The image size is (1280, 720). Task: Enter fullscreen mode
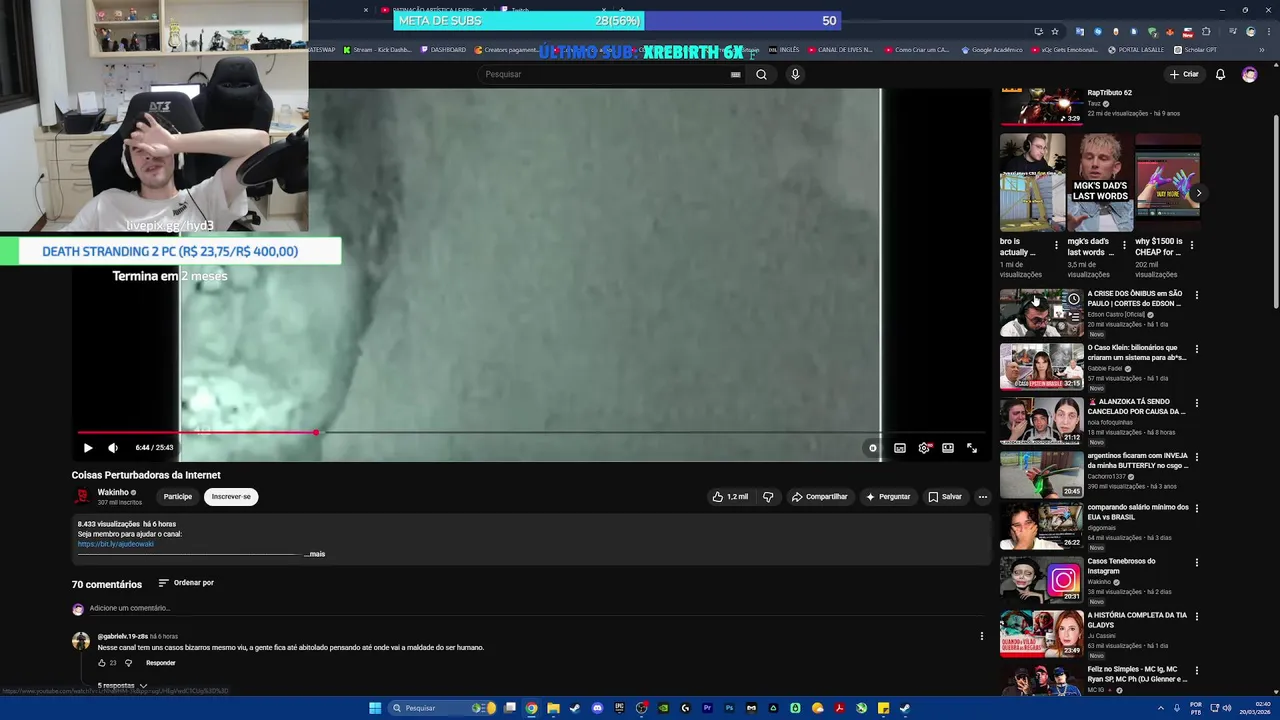click(x=972, y=448)
